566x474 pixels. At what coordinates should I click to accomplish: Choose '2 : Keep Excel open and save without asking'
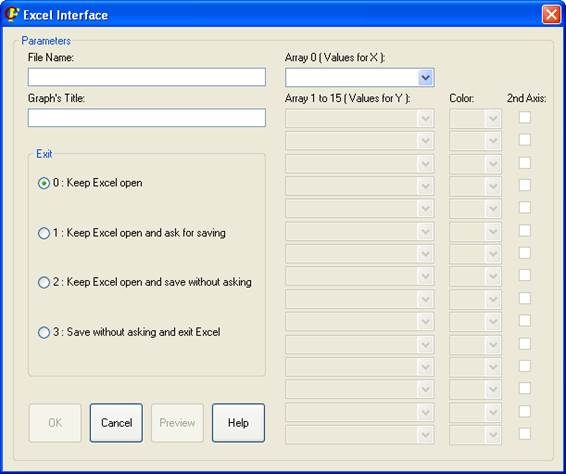click(x=145, y=282)
